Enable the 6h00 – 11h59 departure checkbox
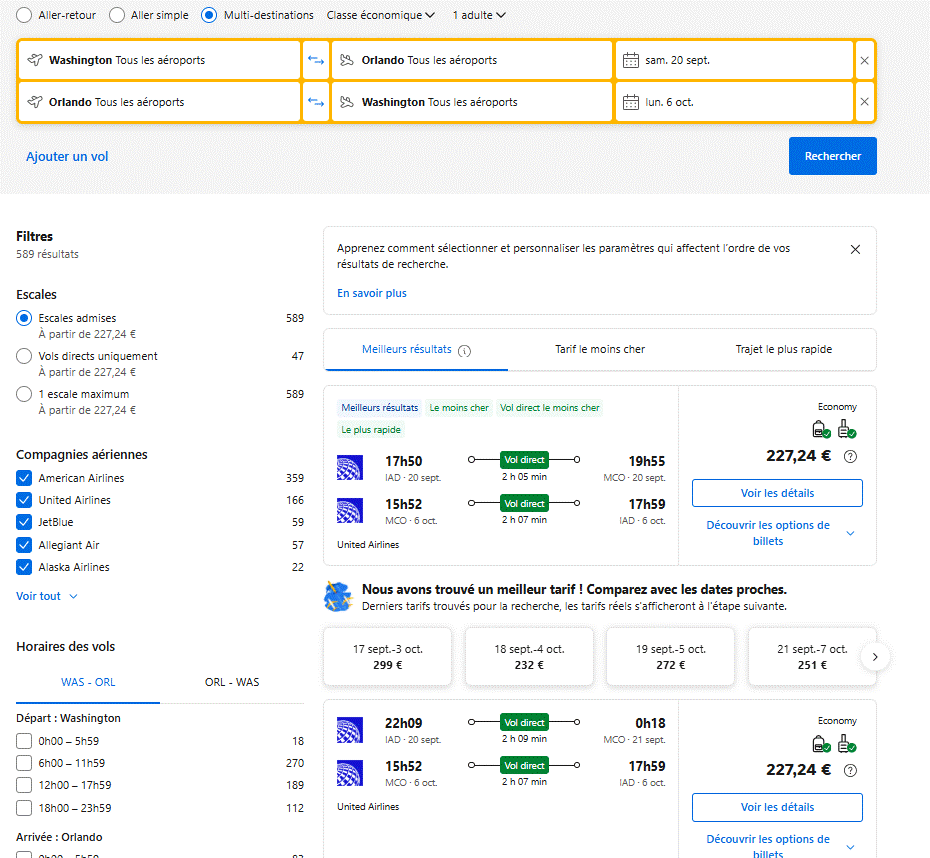930x858 pixels. click(24, 763)
